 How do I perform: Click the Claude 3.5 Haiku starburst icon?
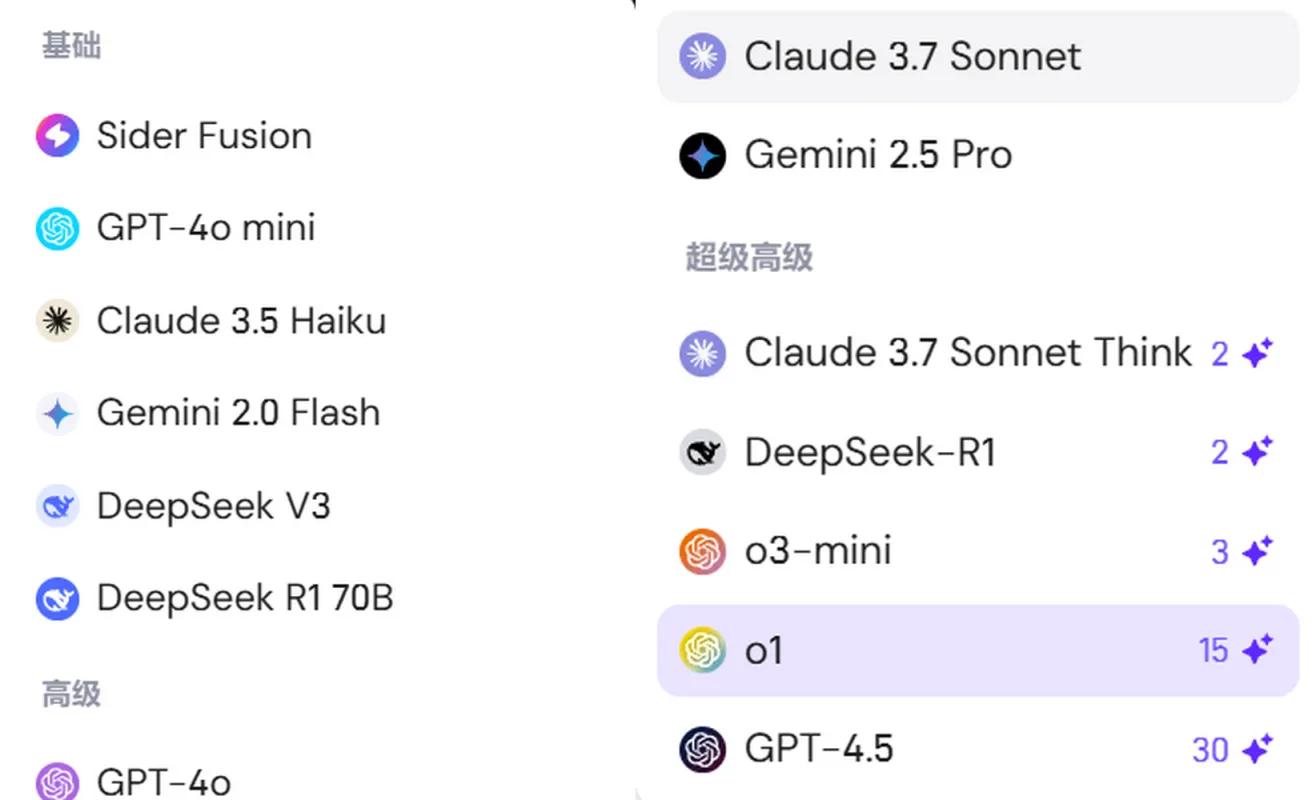tap(57, 321)
